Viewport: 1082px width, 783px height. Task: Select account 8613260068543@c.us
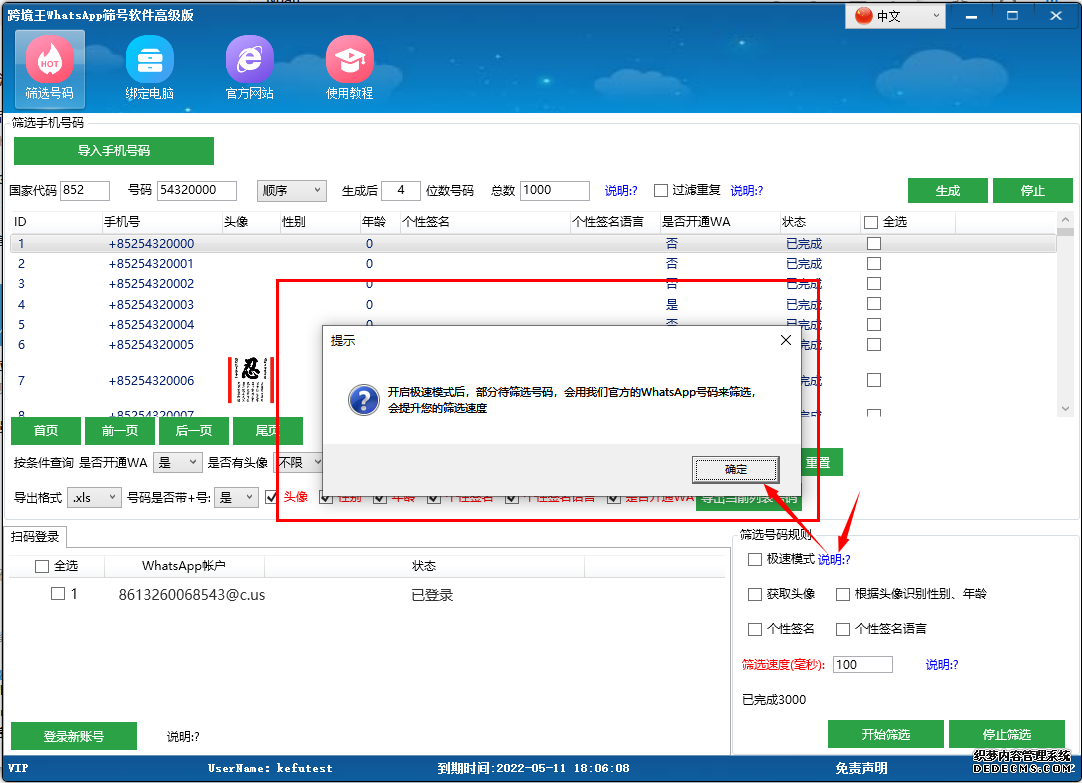coord(192,595)
